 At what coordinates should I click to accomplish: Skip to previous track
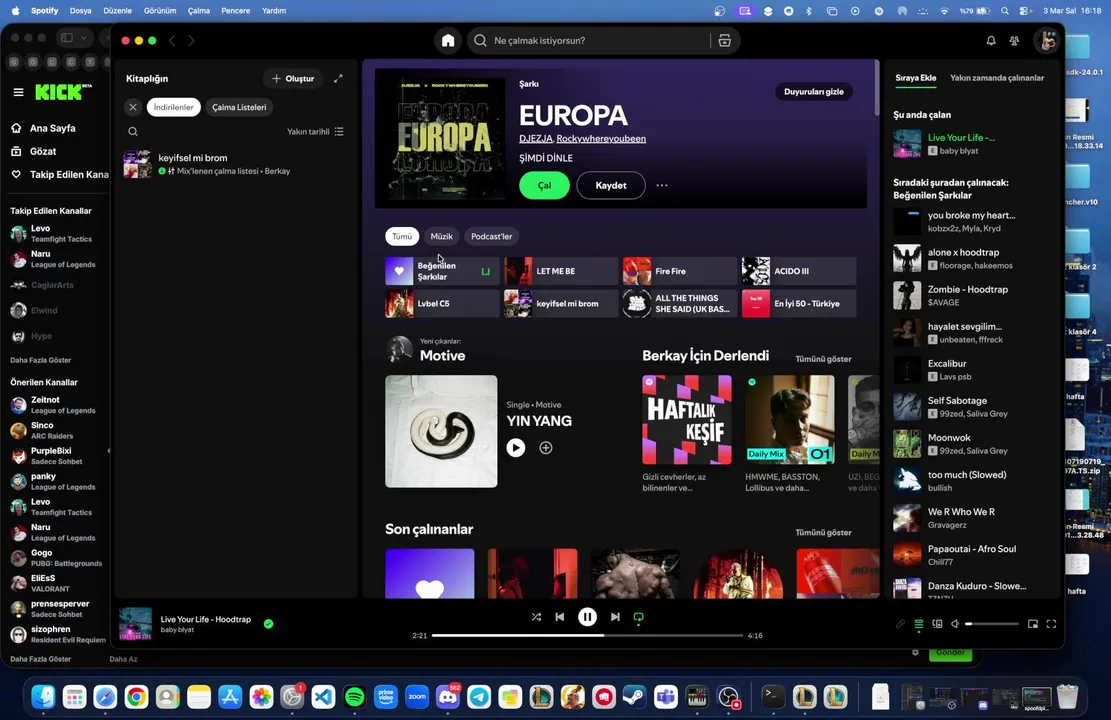pyautogui.click(x=560, y=617)
